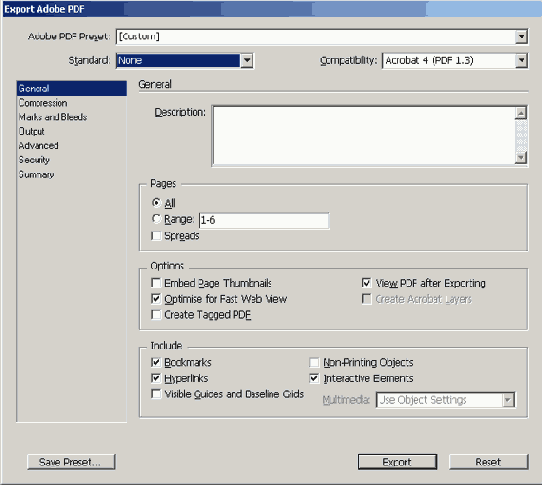The height and width of the screenshot is (485, 542).
Task: Click the Description scrollbar up arrow
Action: (x=521, y=113)
